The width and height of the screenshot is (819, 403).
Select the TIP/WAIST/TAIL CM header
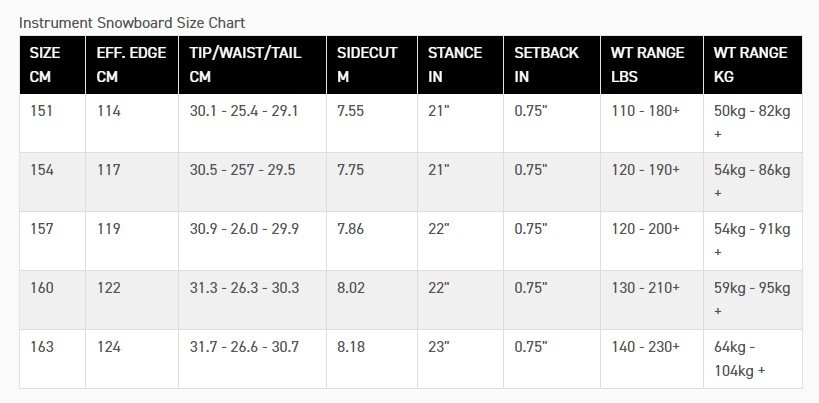point(252,65)
